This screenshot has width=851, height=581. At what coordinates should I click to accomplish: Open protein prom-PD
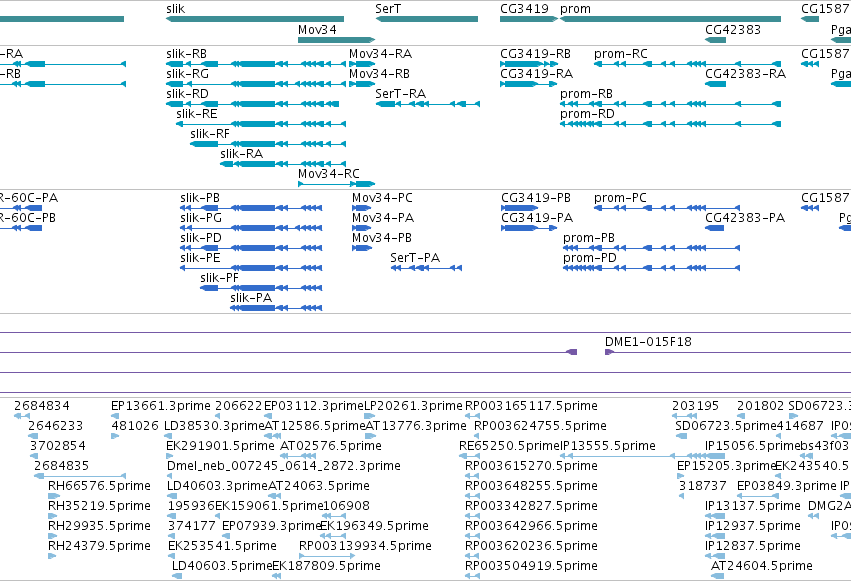click(590, 258)
